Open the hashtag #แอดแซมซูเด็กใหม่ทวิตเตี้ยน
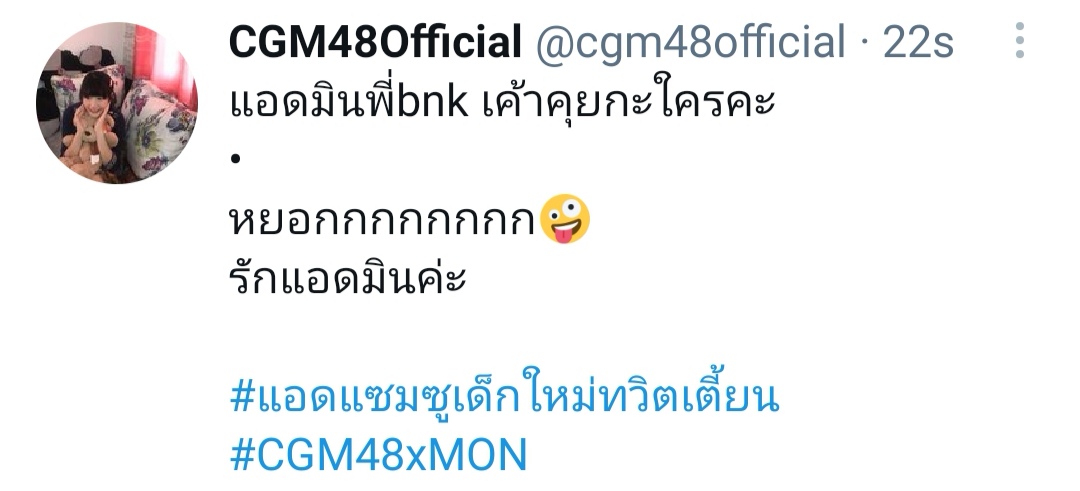Viewport: 1080px width, 491px height. [504, 395]
